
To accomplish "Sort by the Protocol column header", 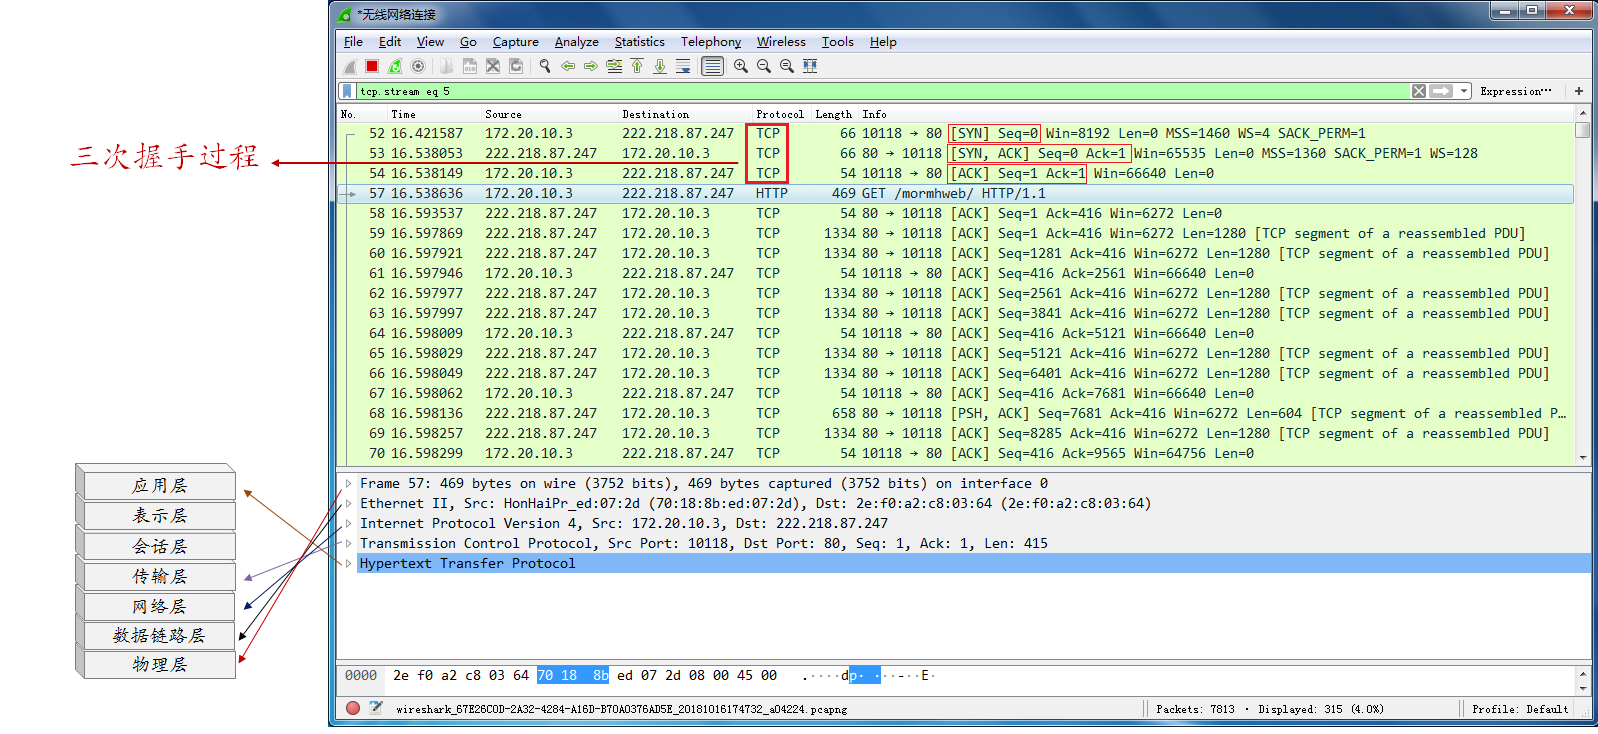I will [780, 114].
